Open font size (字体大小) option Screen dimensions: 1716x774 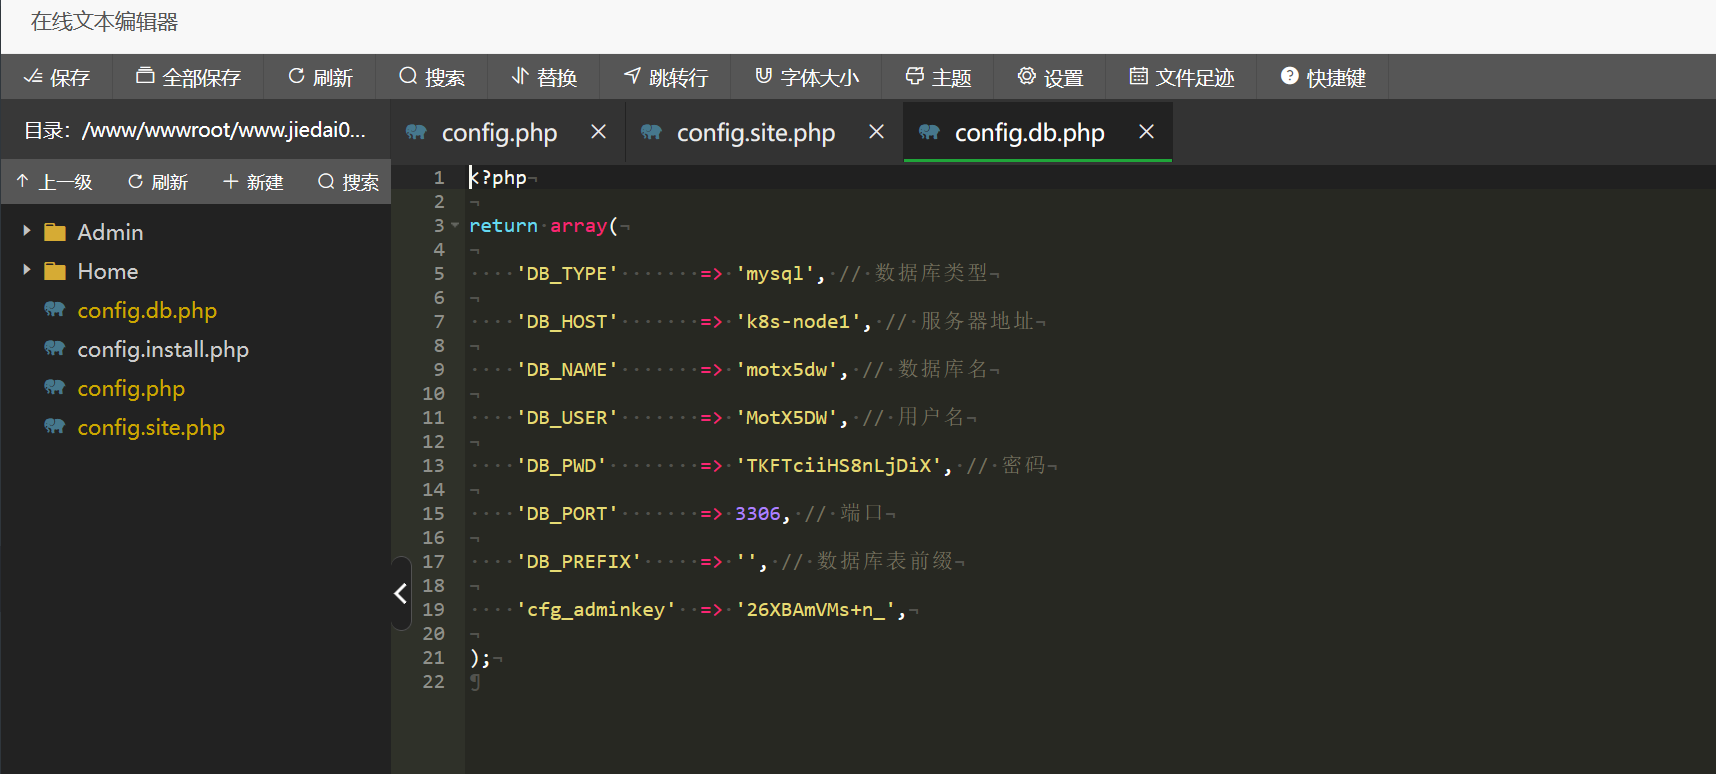tap(806, 77)
